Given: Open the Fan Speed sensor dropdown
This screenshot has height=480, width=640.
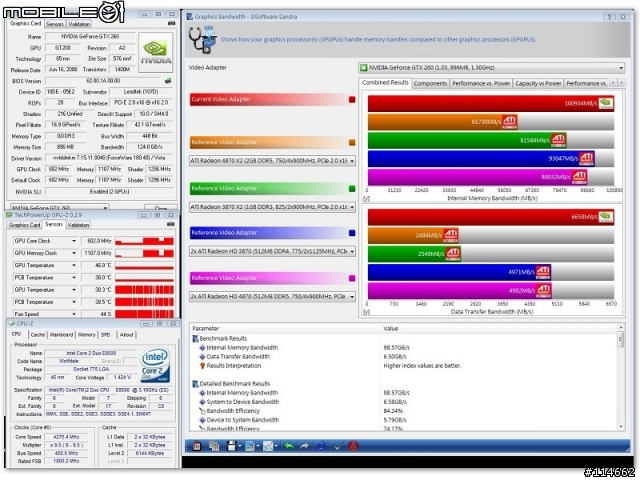Looking at the screenshot, I should [x=74, y=314].
